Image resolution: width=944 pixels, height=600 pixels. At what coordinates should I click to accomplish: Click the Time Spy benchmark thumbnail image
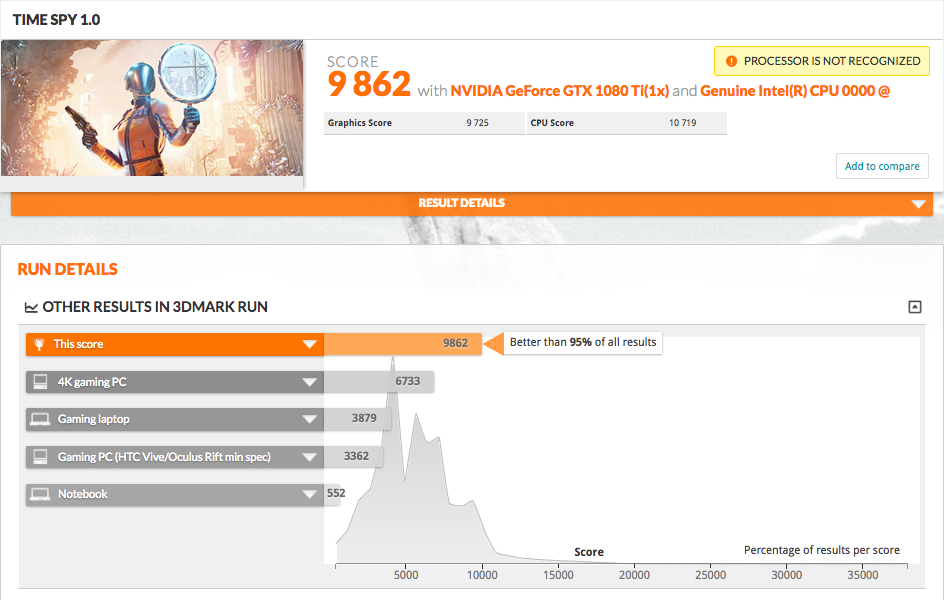152,108
